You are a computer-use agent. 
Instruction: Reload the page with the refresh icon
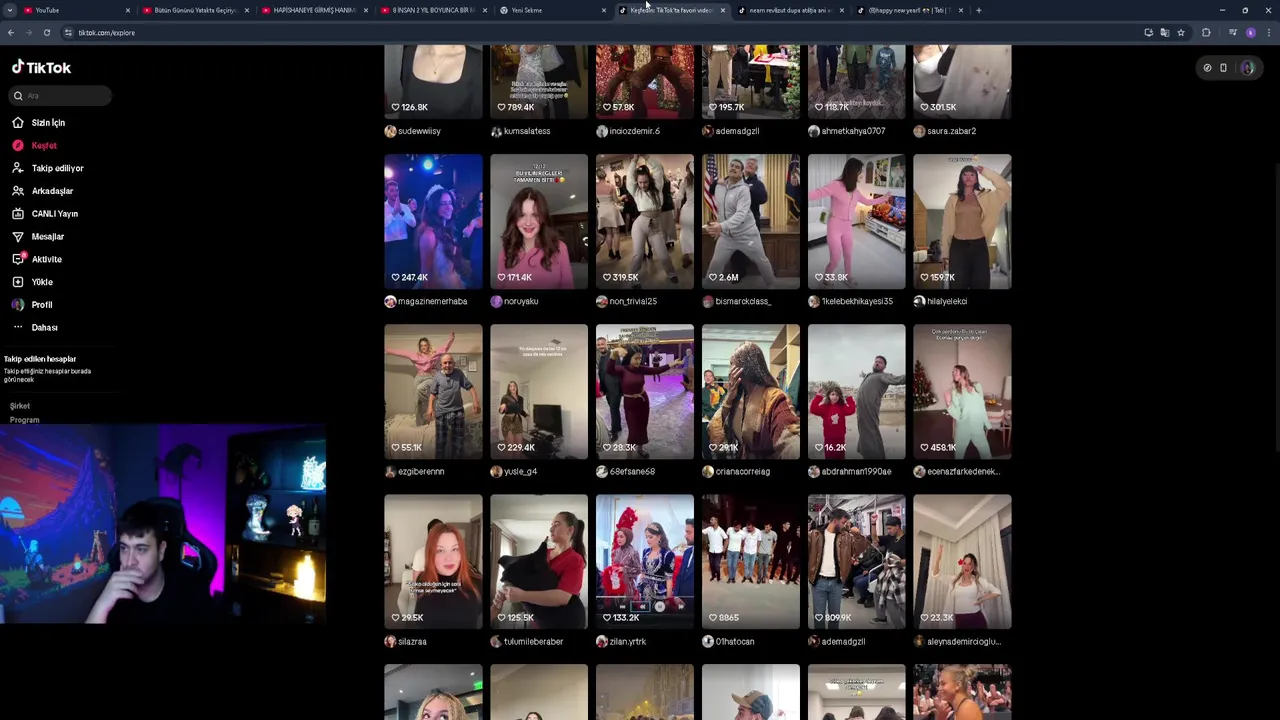[46, 33]
